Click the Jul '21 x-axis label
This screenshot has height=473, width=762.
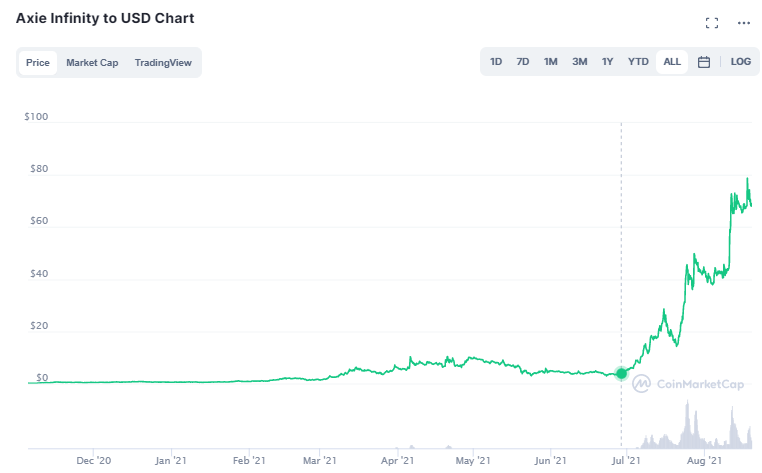click(626, 460)
